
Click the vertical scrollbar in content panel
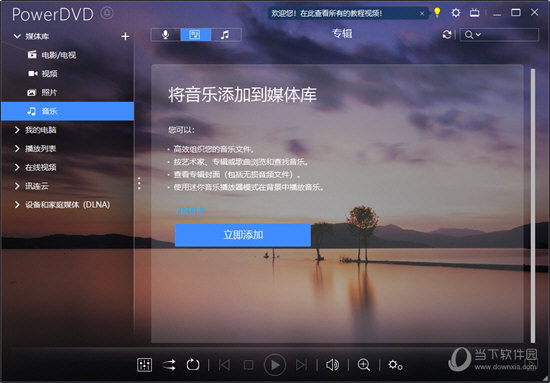pos(533,205)
